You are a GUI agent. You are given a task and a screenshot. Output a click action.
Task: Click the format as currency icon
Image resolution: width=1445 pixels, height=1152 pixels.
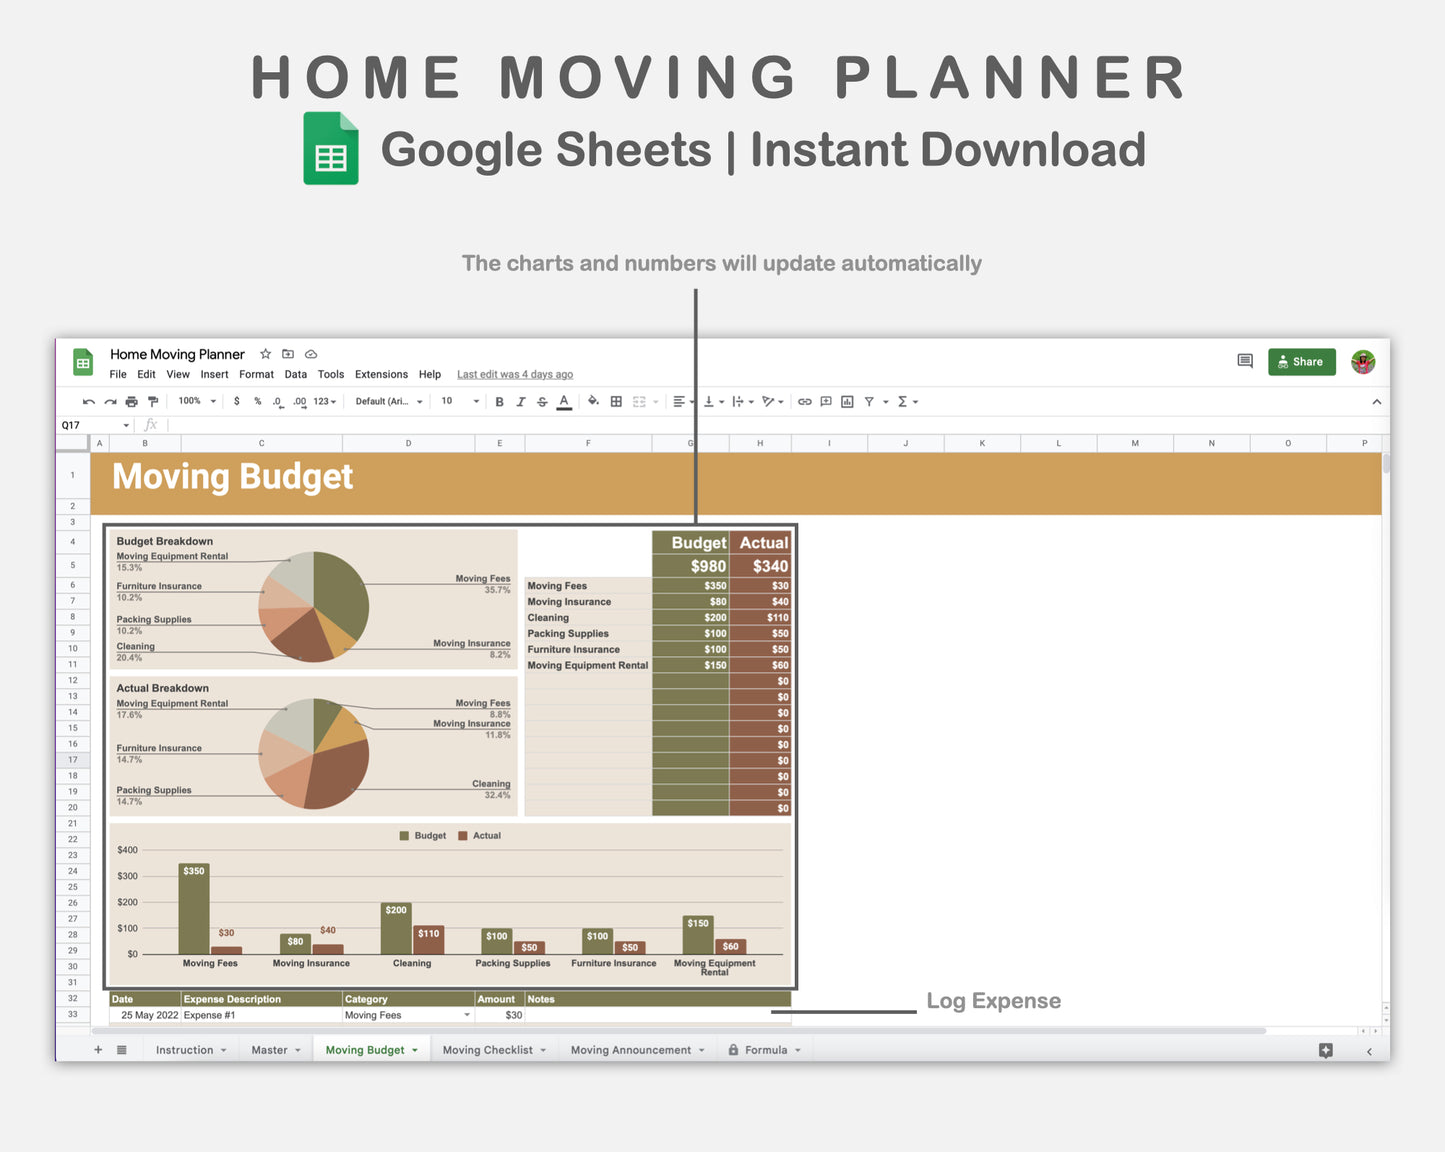(x=237, y=401)
